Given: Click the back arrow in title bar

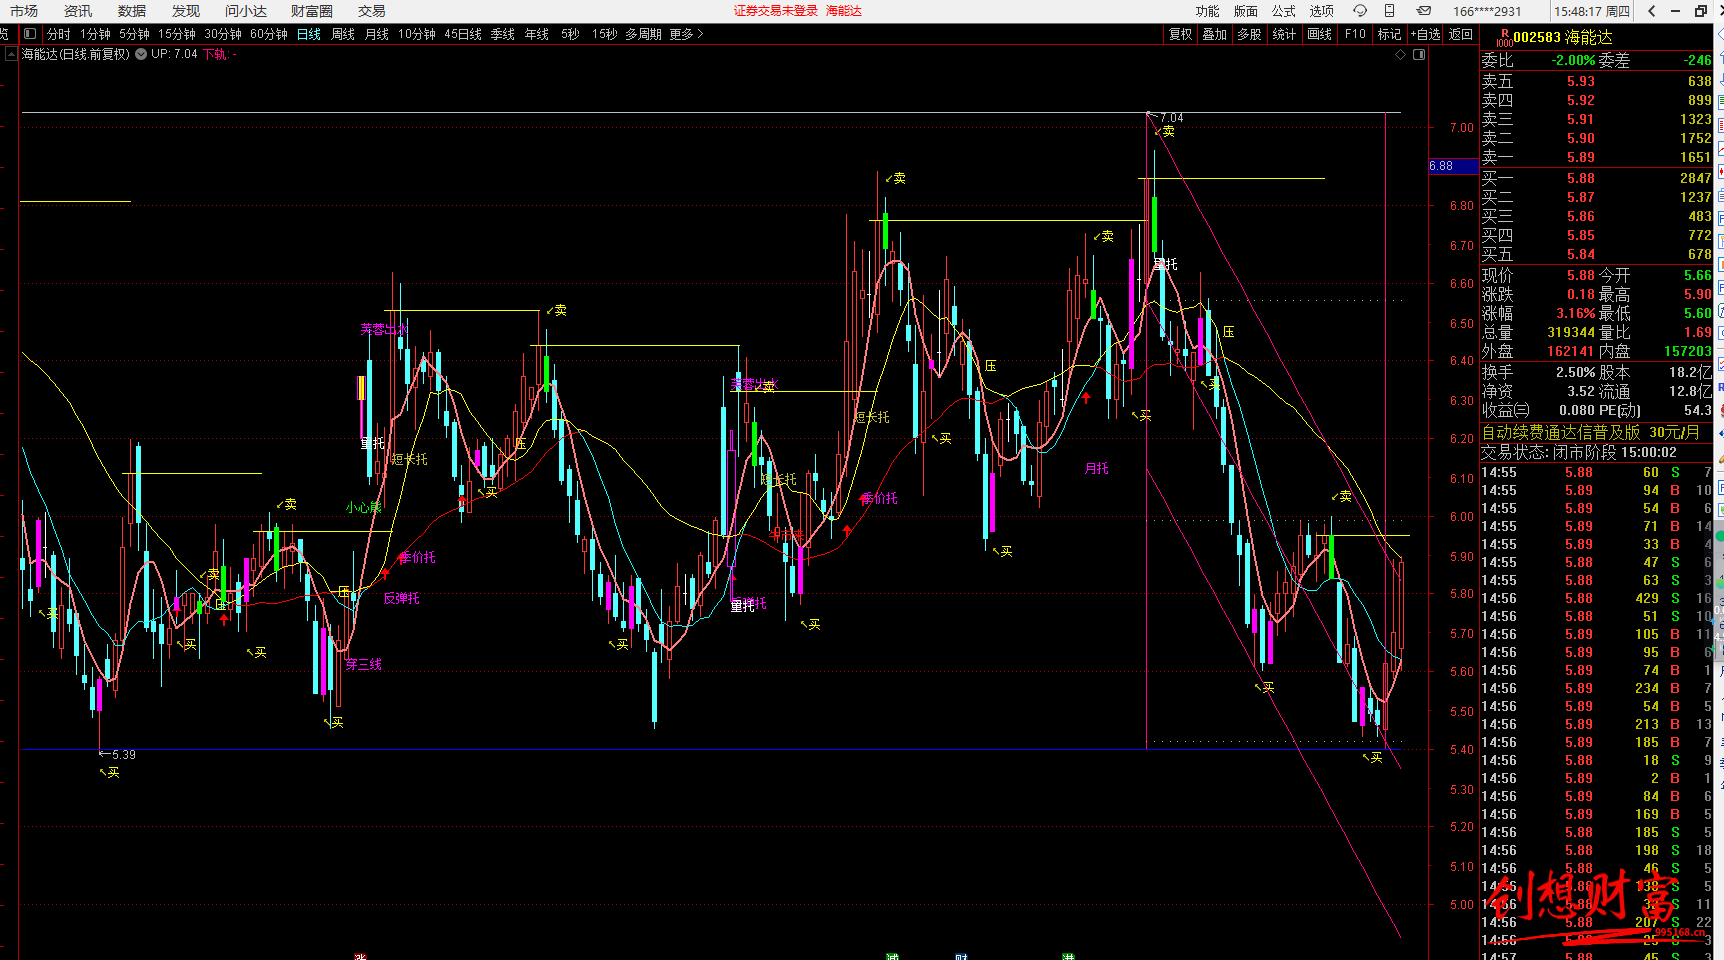Looking at the screenshot, I should 1651,11.
